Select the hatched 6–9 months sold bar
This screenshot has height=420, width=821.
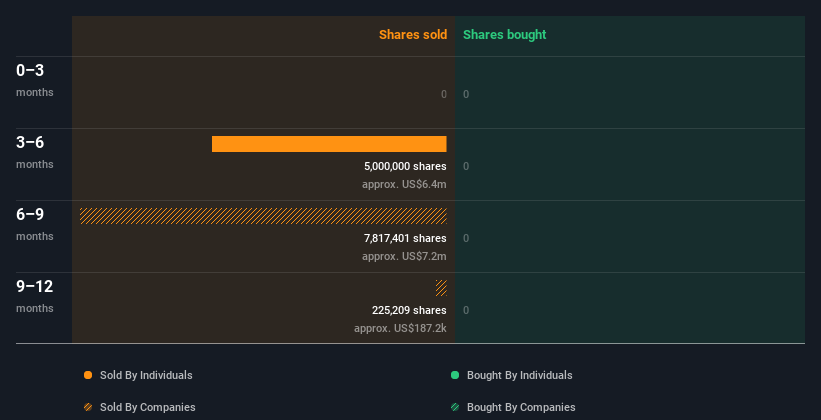tap(263, 216)
